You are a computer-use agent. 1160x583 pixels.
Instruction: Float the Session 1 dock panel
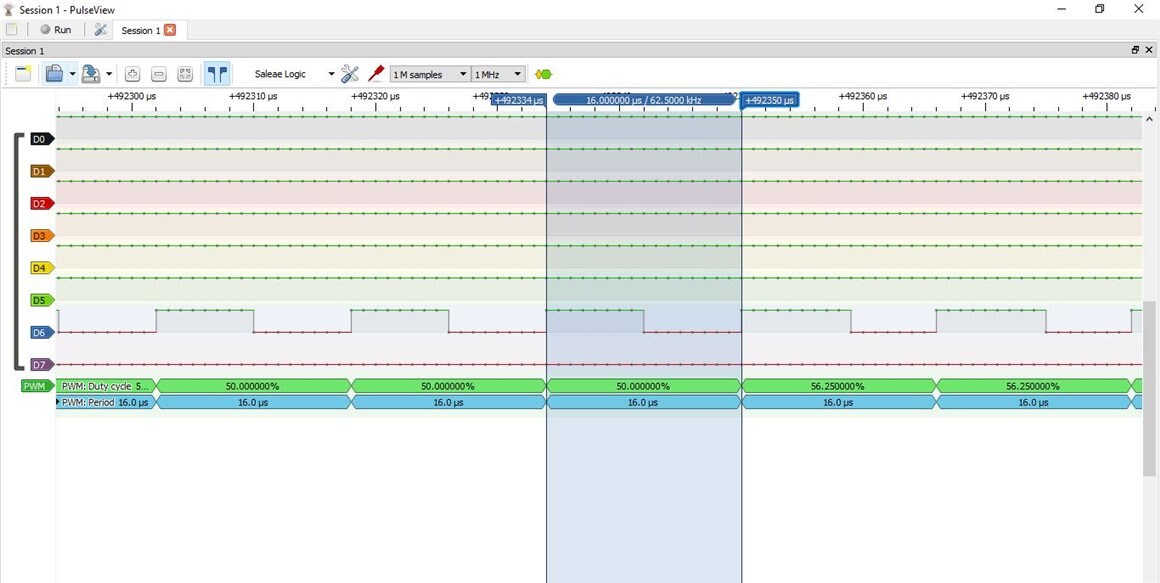[x=1136, y=50]
